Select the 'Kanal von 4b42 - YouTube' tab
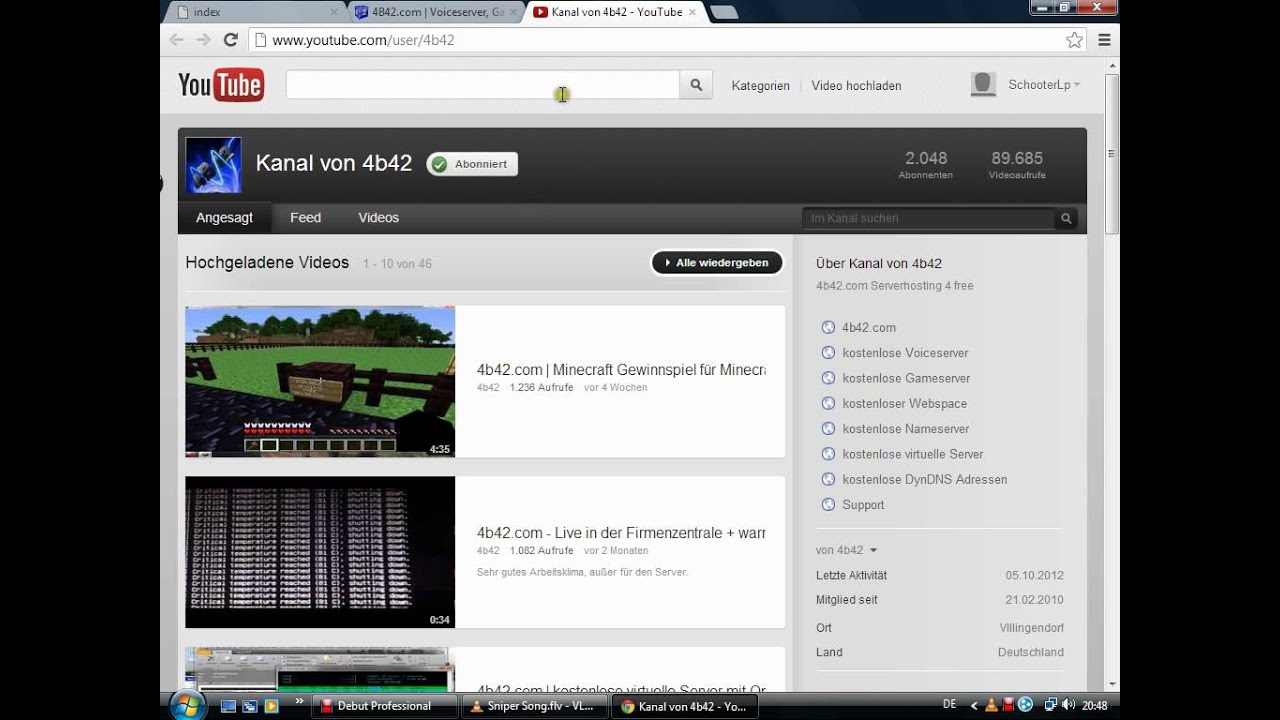This screenshot has width=1280, height=720. [x=616, y=12]
